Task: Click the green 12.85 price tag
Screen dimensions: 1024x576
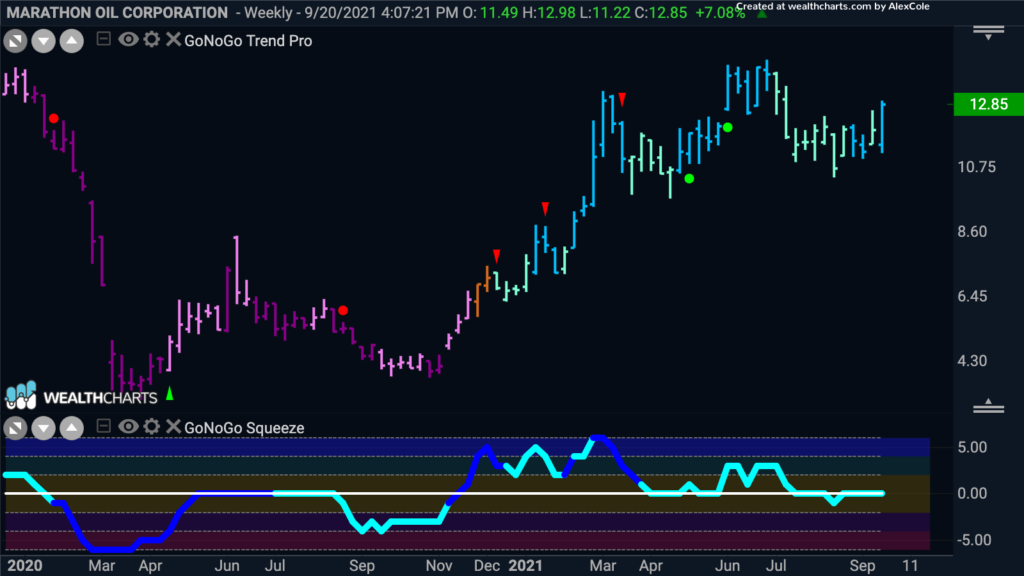Action: click(989, 104)
